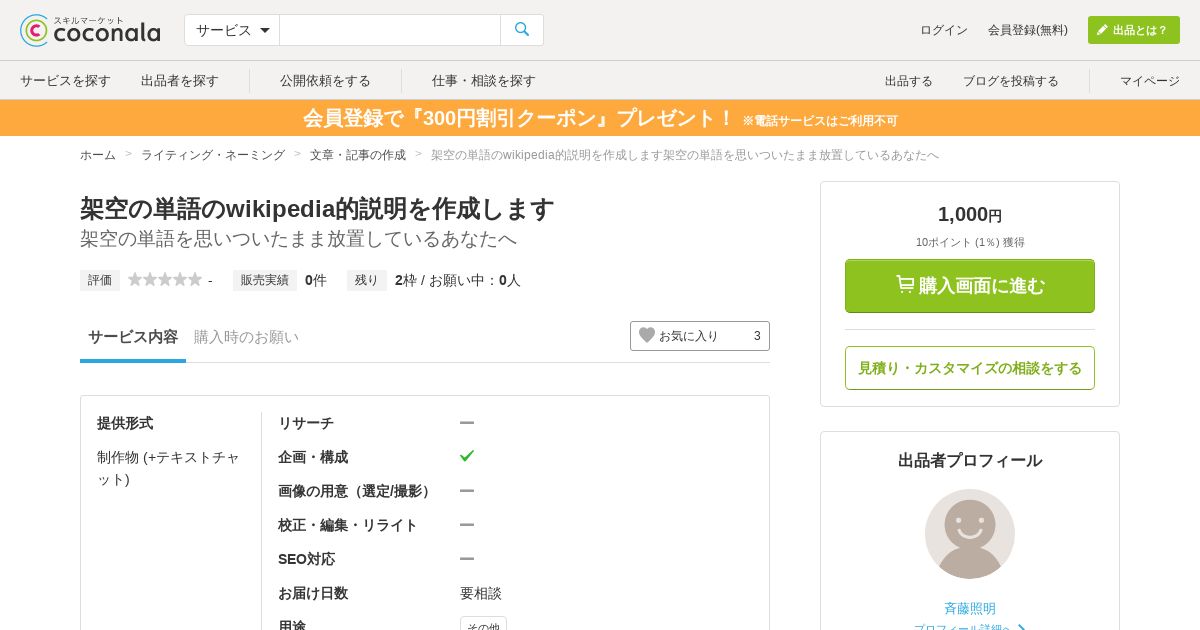Click the heart icon in お気に入り
This screenshot has height=630, width=1200.
point(647,335)
